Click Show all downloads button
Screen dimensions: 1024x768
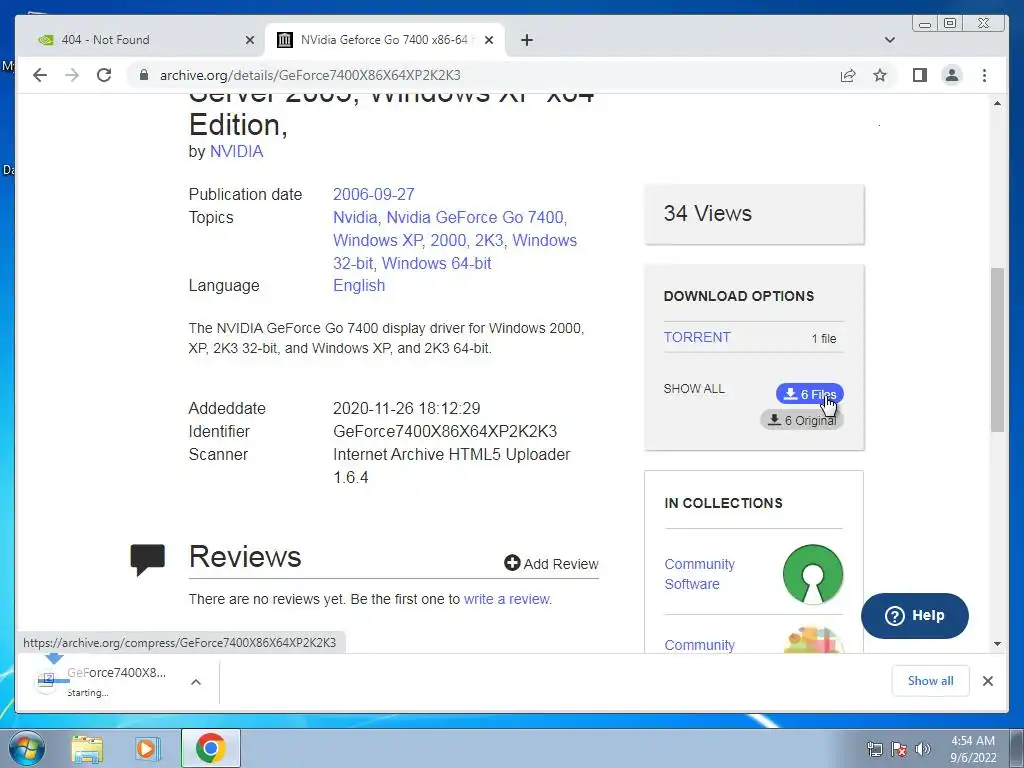click(x=930, y=681)
